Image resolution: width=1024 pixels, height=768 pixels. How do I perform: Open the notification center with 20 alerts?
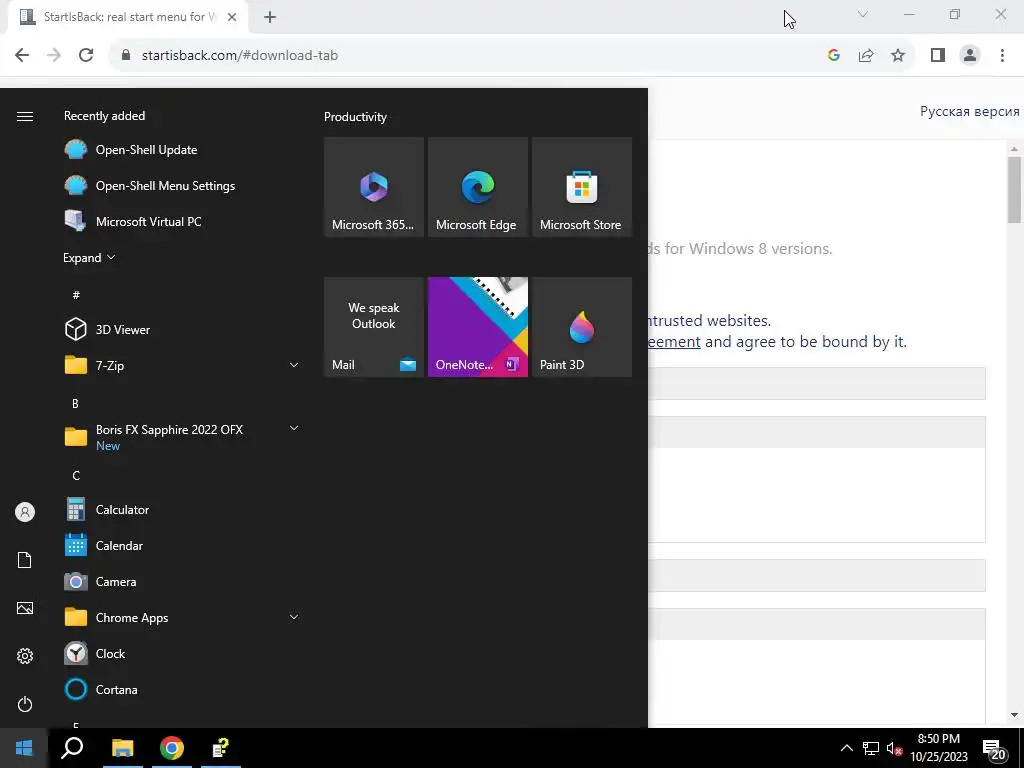[994, 749]
